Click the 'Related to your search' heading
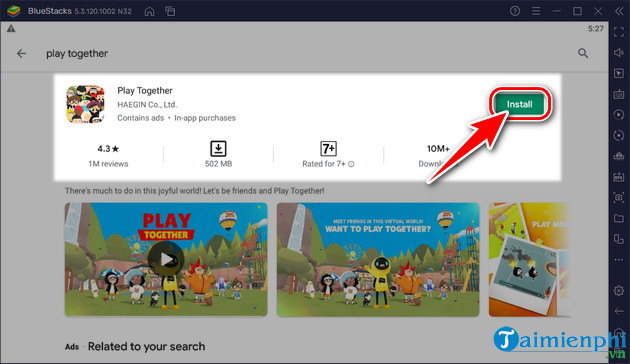Screen dimensions: 630x364 coord(146,346)
